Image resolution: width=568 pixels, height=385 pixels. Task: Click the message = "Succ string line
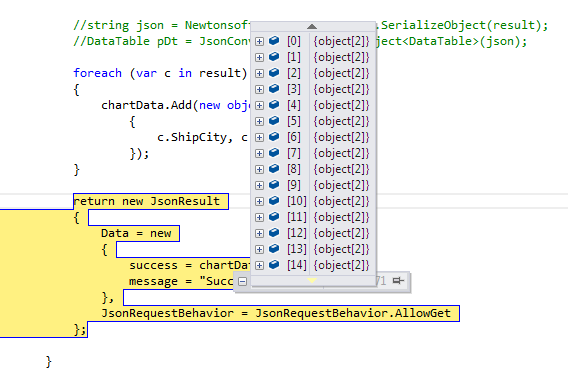point(181,281)
